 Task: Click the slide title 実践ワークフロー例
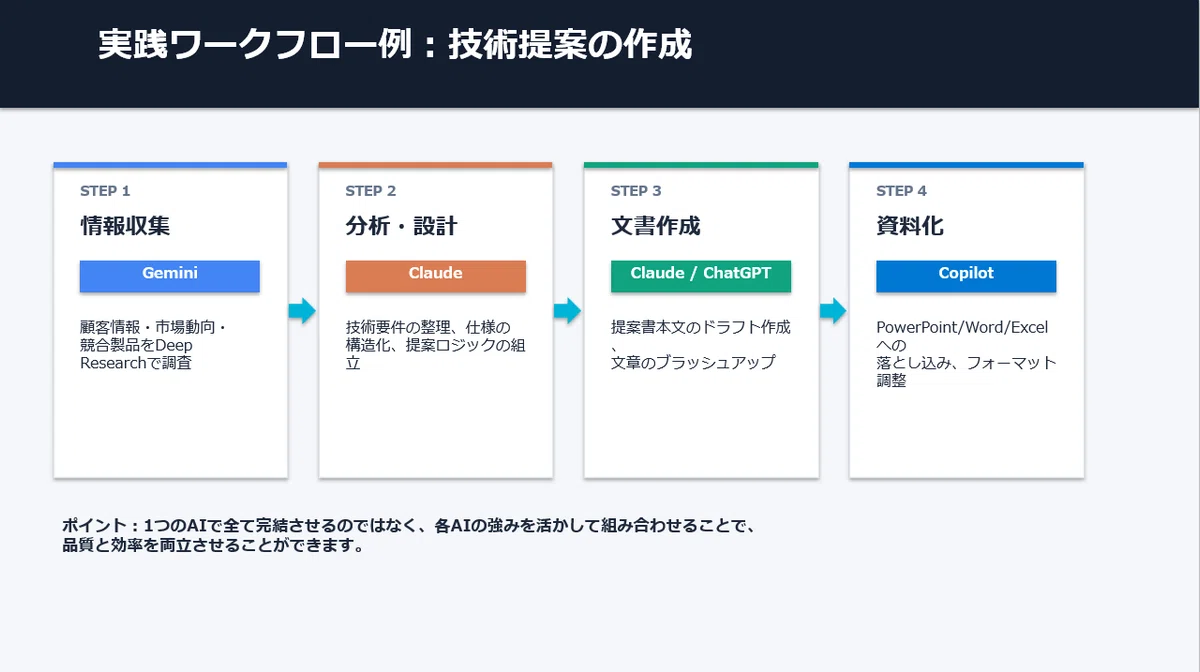point(395,45)
